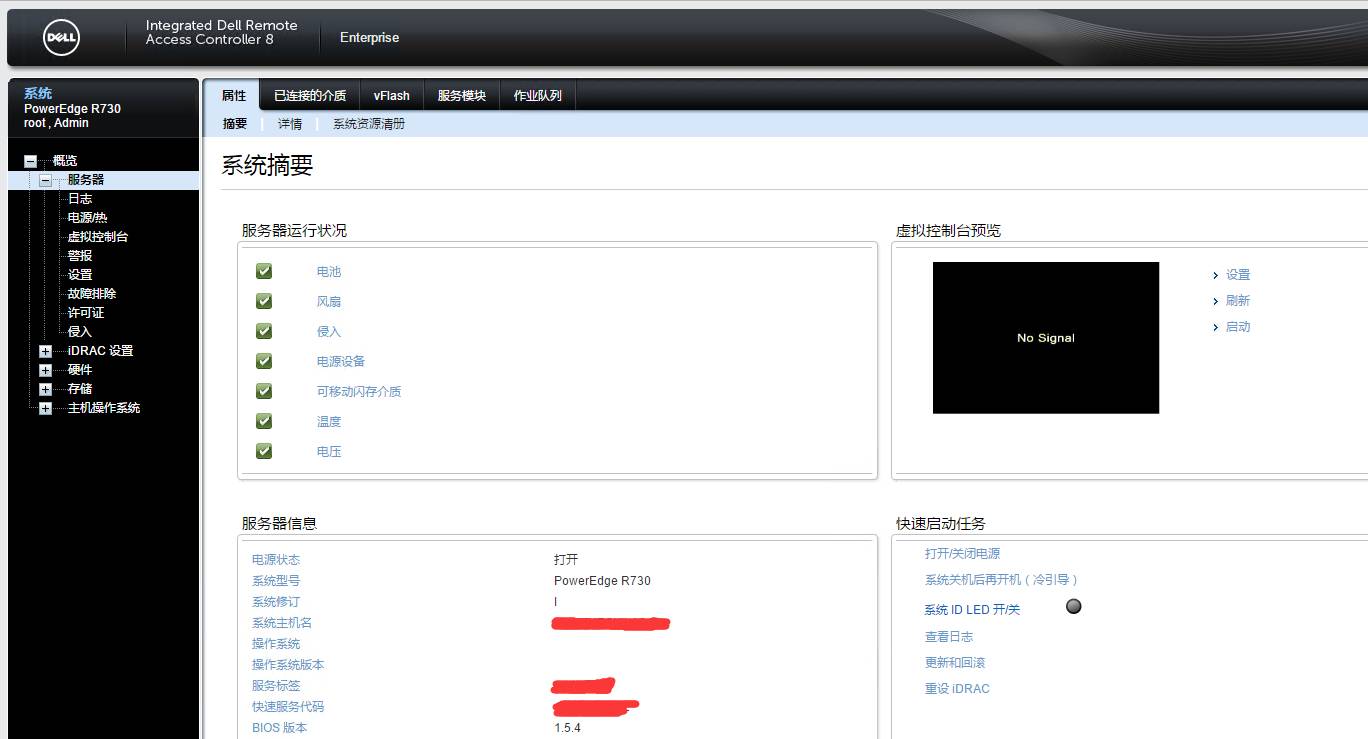The height and width of the screenshot is (739, 1368).
Task: Open 警报 in the navigation tree
Action: click(80, 256)
